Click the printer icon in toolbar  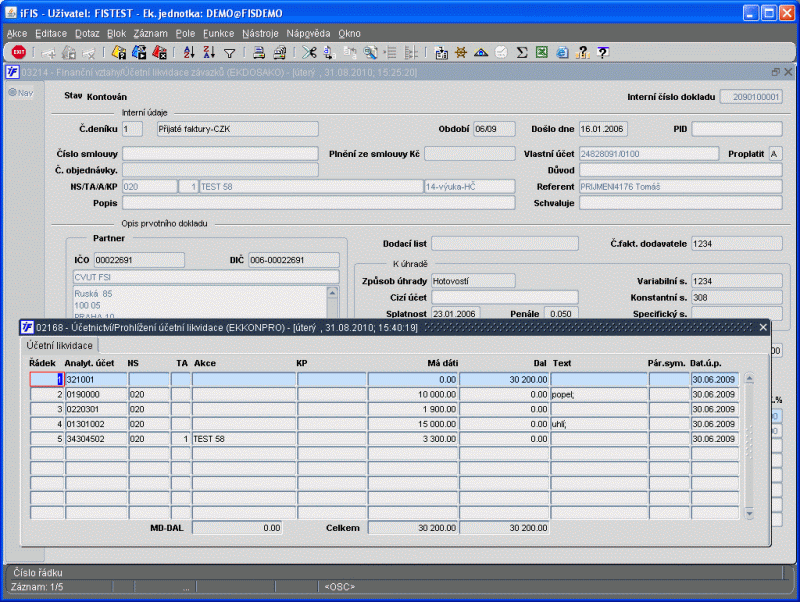pos(258,52)
